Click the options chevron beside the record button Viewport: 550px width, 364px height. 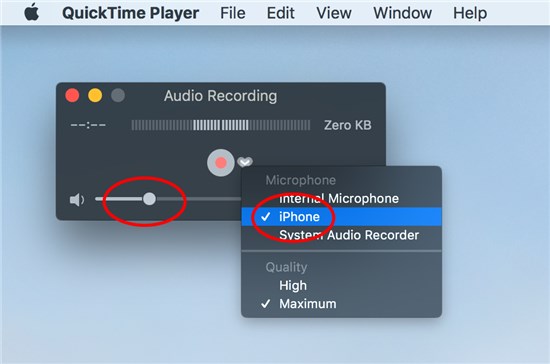pos(244,162)
